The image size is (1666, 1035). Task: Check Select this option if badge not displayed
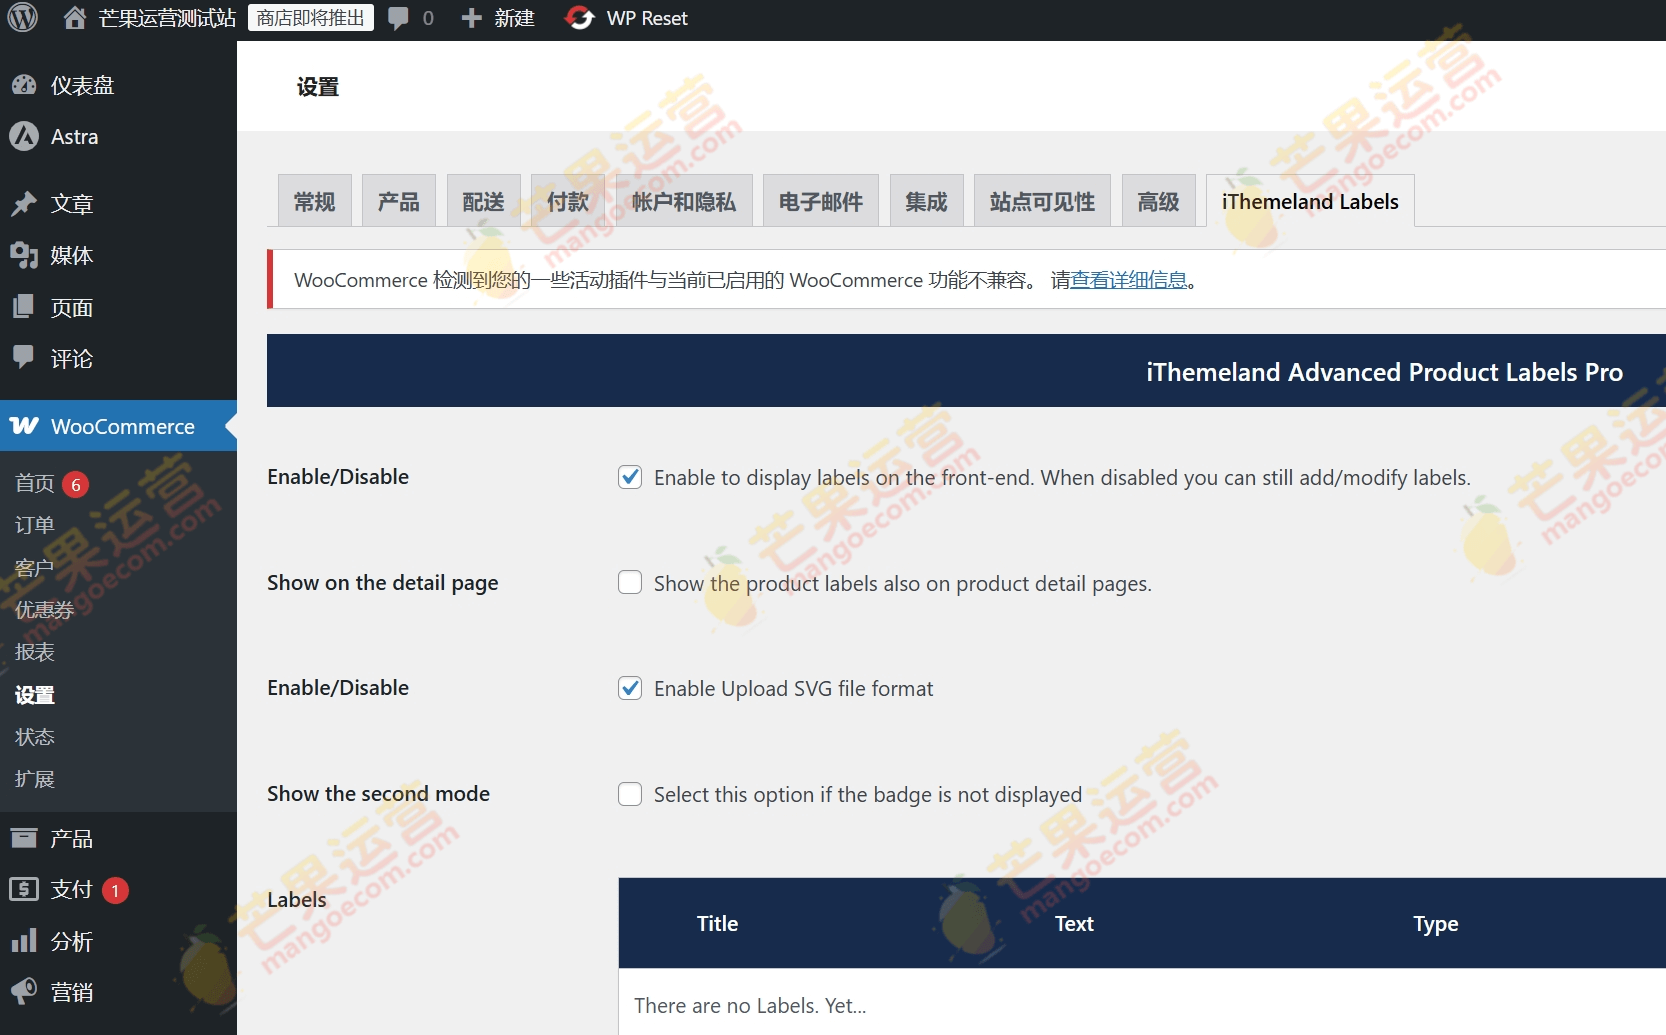tap(630, 794)
